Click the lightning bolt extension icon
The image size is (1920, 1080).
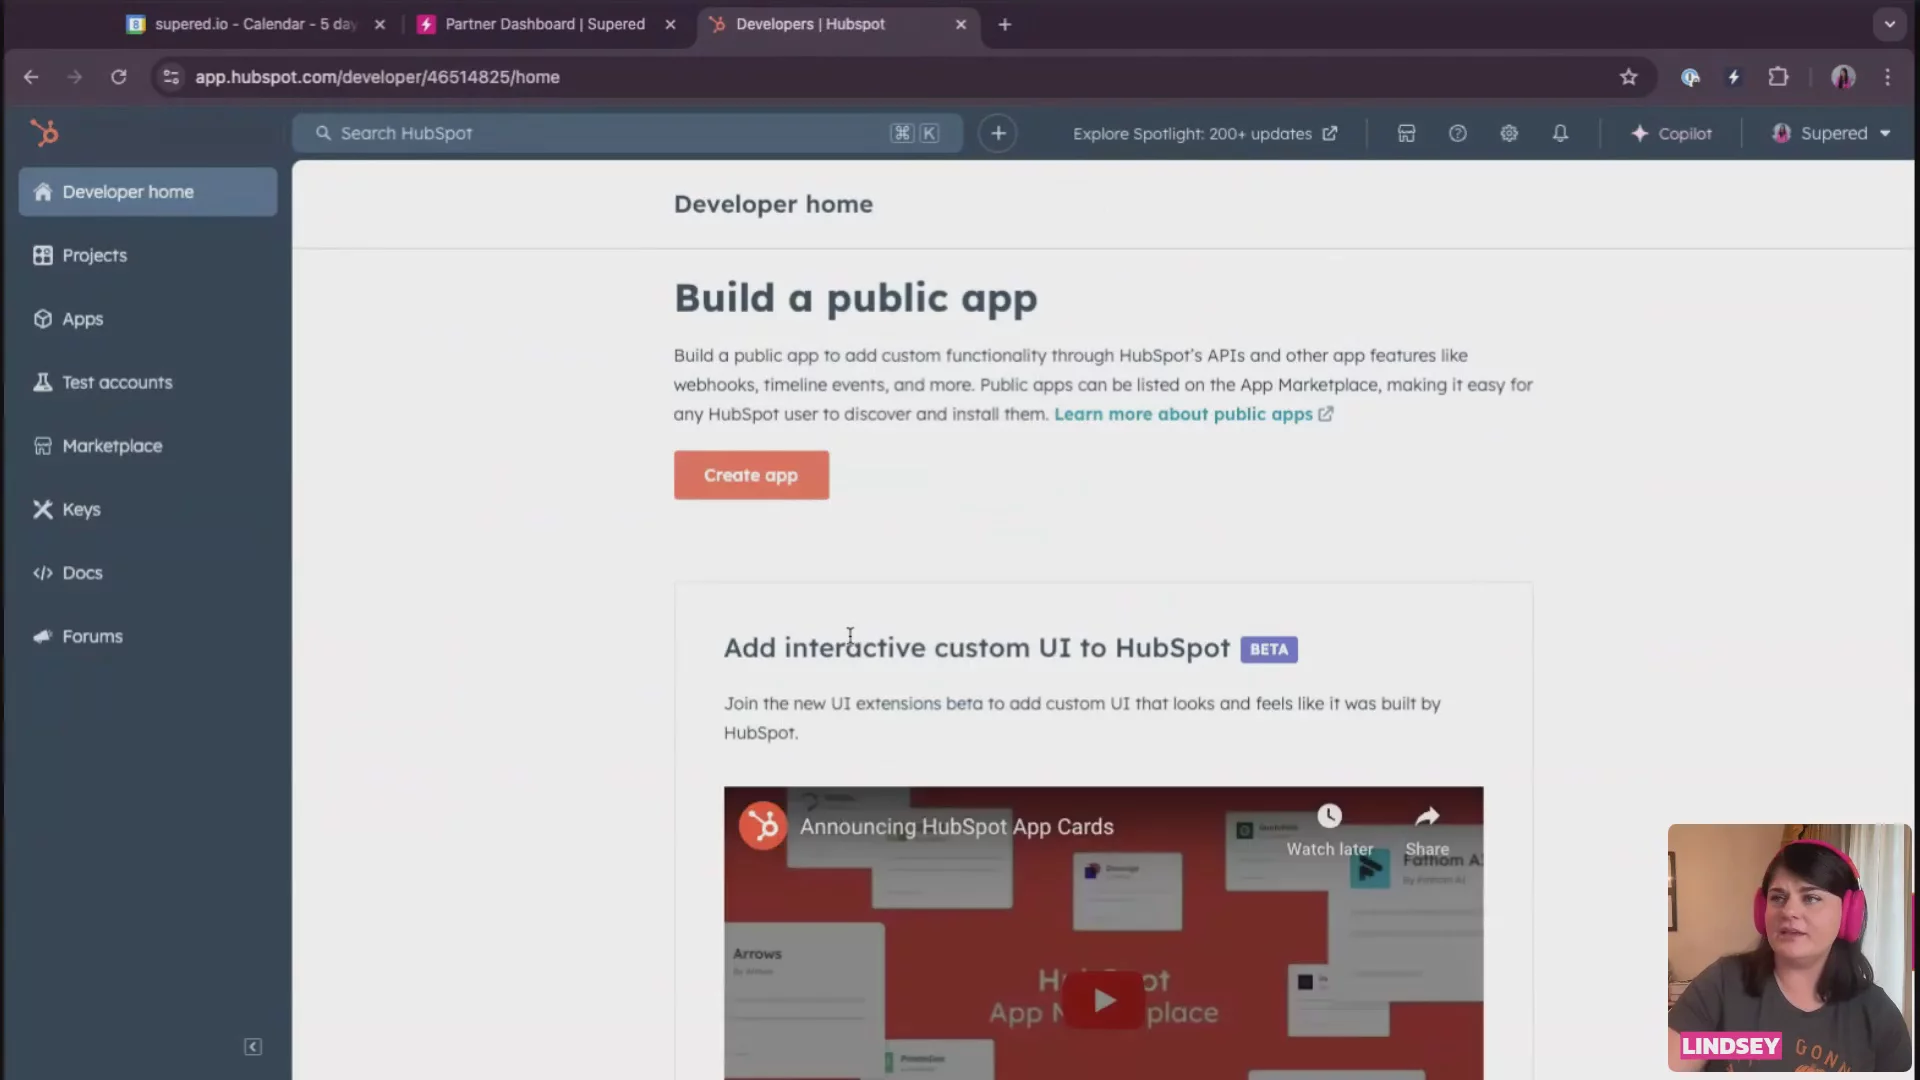coord(1734,77)
